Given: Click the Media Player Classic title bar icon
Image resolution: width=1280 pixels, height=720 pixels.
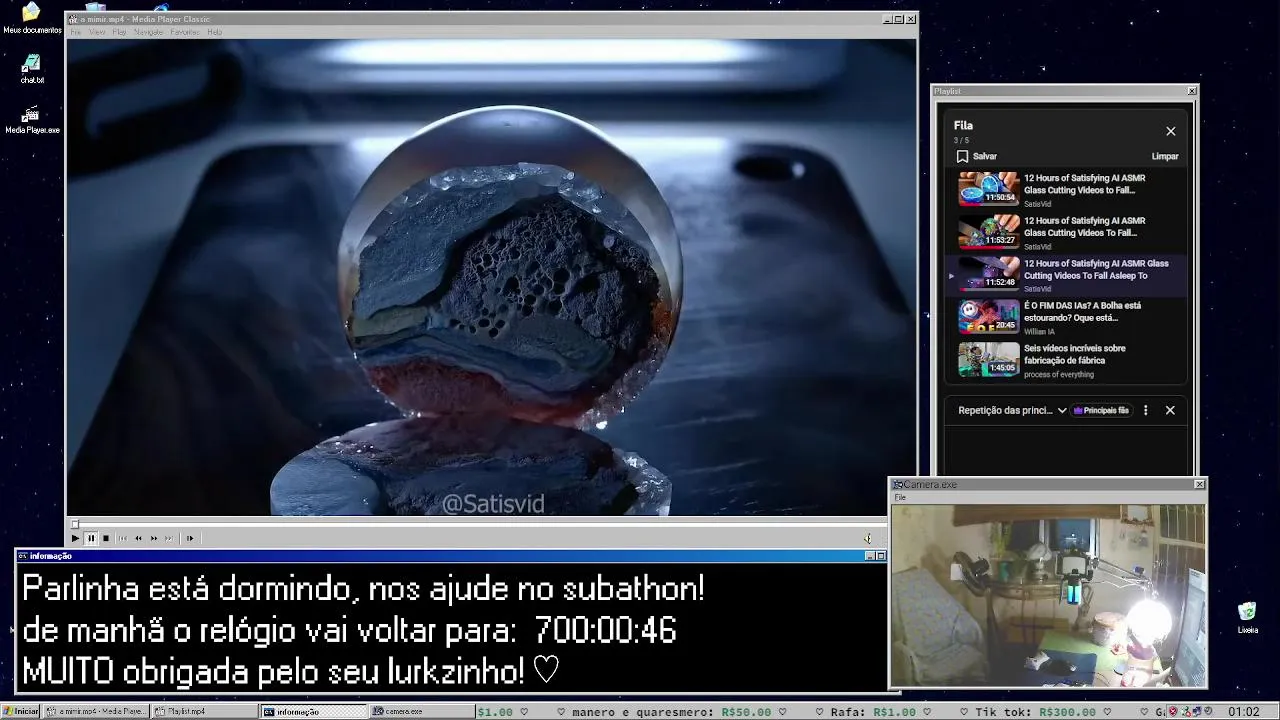Looking at the screenshot, I should (x=73, y=19).
